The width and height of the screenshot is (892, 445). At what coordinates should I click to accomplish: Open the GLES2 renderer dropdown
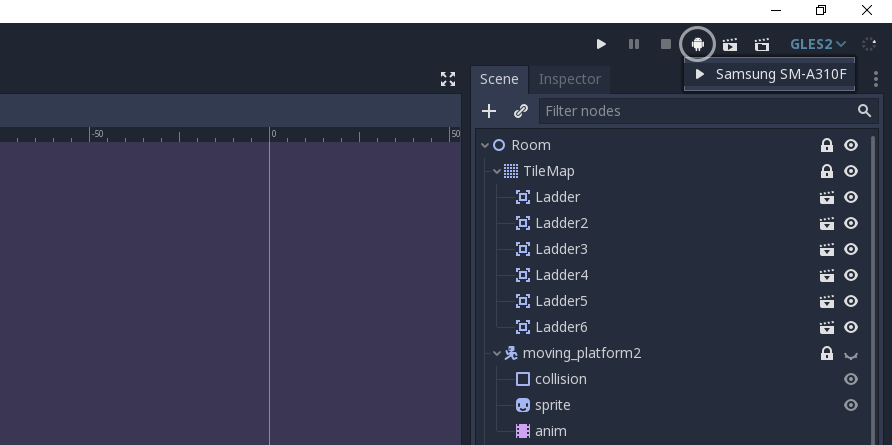[818, 44]
